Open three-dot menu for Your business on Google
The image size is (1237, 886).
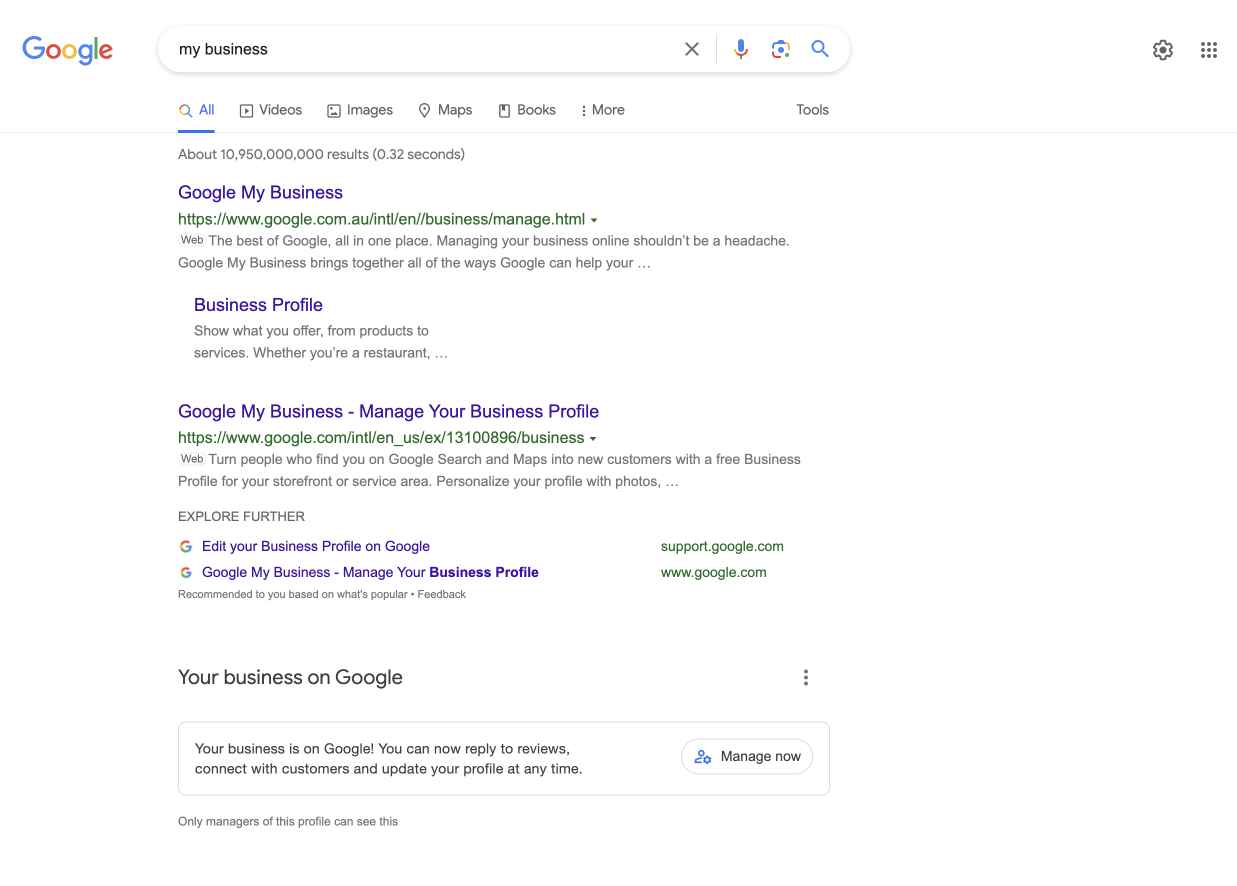(x=806, y=678)
